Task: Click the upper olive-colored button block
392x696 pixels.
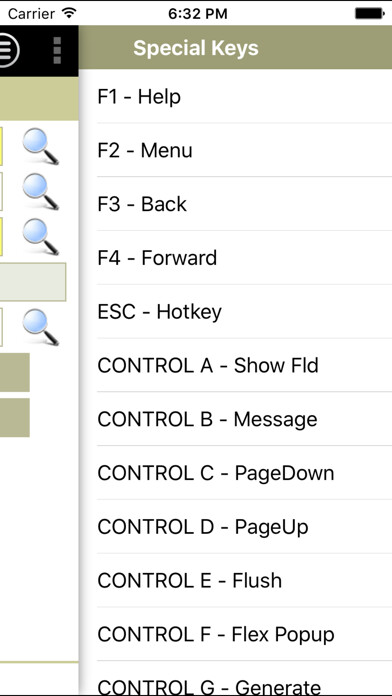Action: tap(15, 372)
